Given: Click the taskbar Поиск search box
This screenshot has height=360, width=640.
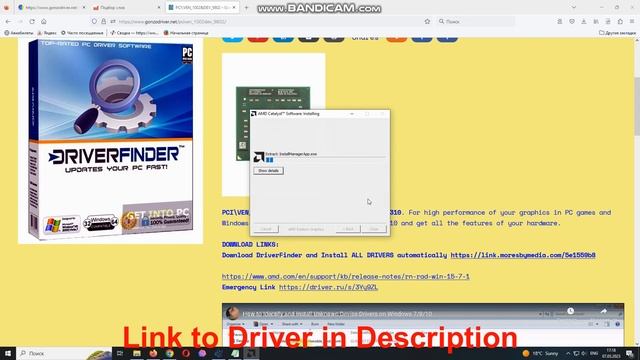Looking at the screenshot, I should (64, 353).
